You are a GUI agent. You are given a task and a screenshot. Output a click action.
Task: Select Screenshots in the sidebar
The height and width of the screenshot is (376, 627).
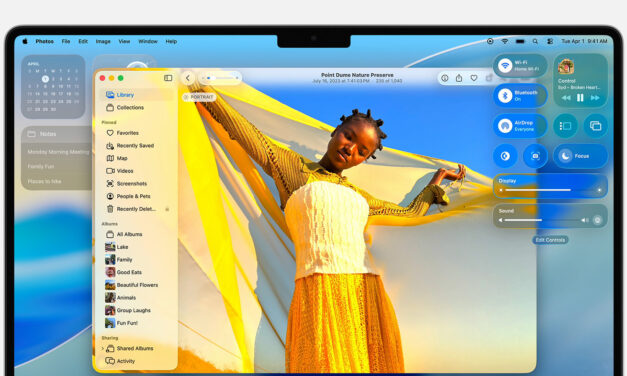pos(136,184)
